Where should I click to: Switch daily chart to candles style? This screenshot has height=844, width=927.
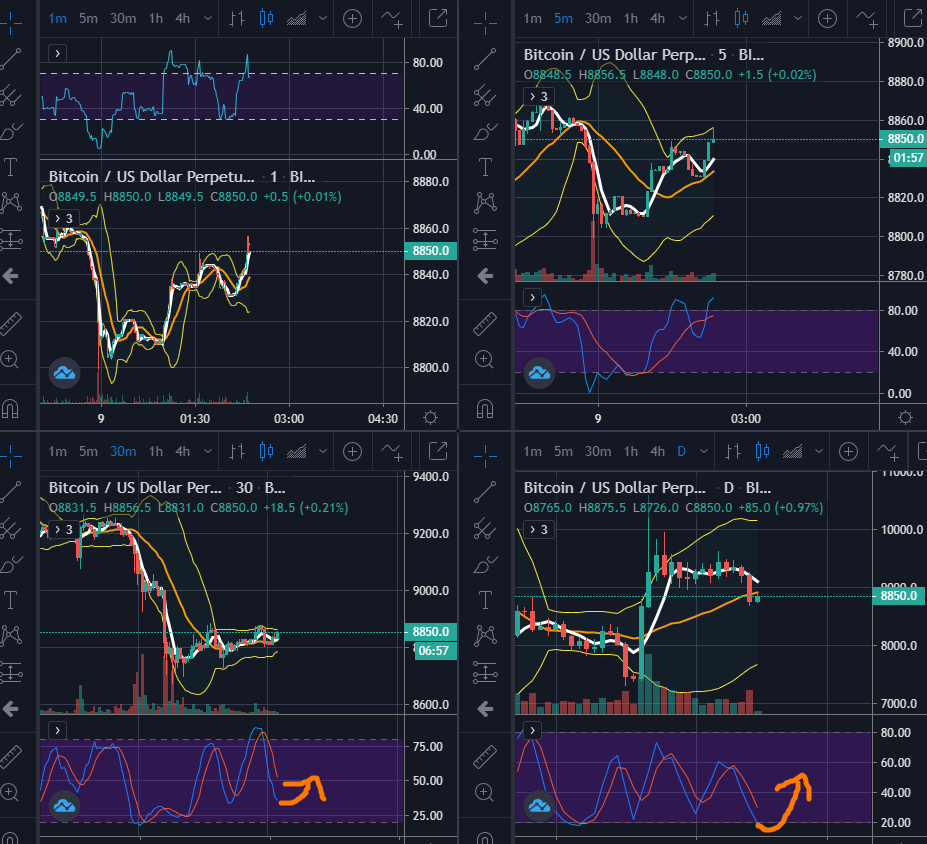pos(763,452)
